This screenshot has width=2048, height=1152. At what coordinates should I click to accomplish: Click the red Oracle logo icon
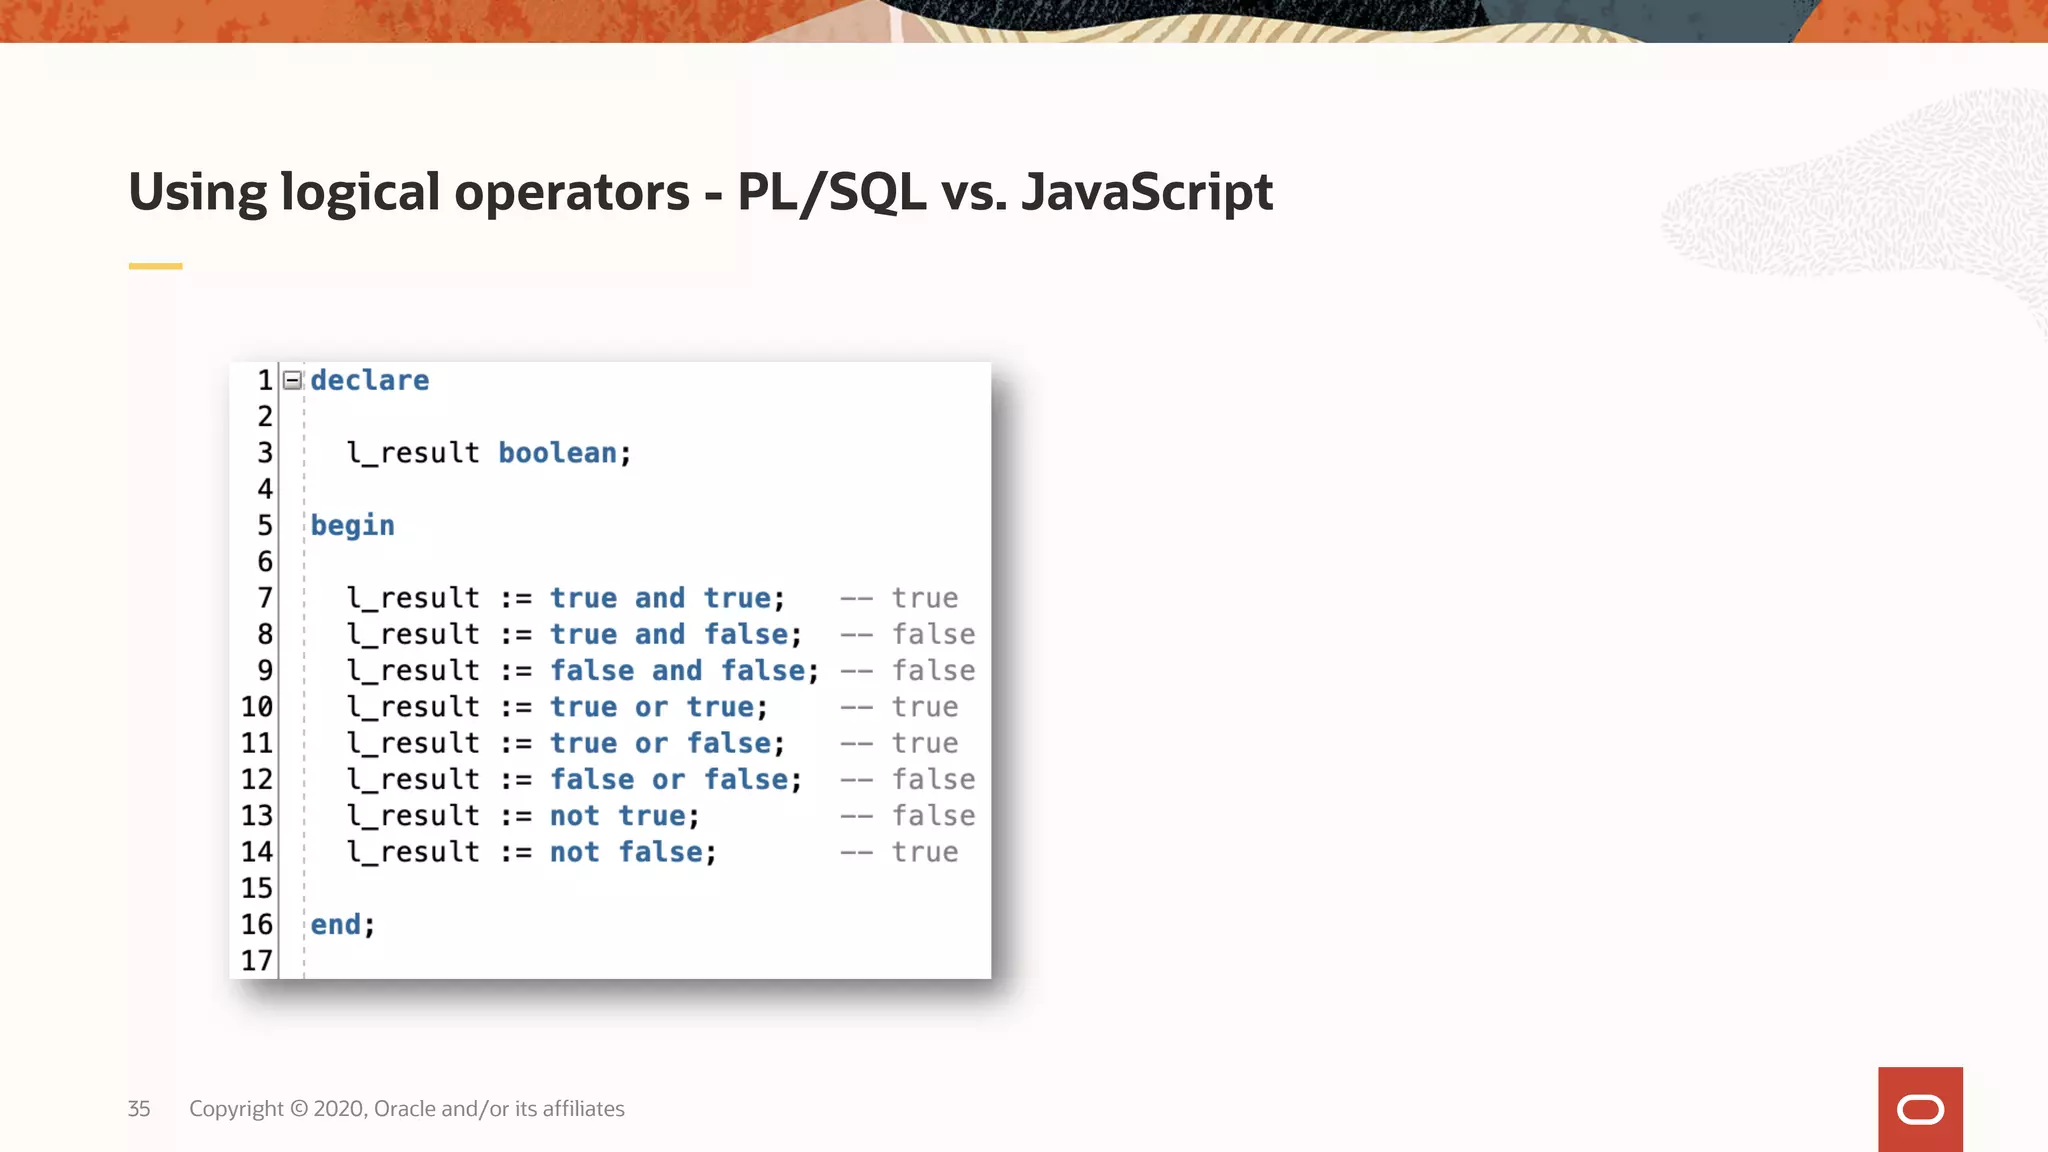pos(1920,1109)
